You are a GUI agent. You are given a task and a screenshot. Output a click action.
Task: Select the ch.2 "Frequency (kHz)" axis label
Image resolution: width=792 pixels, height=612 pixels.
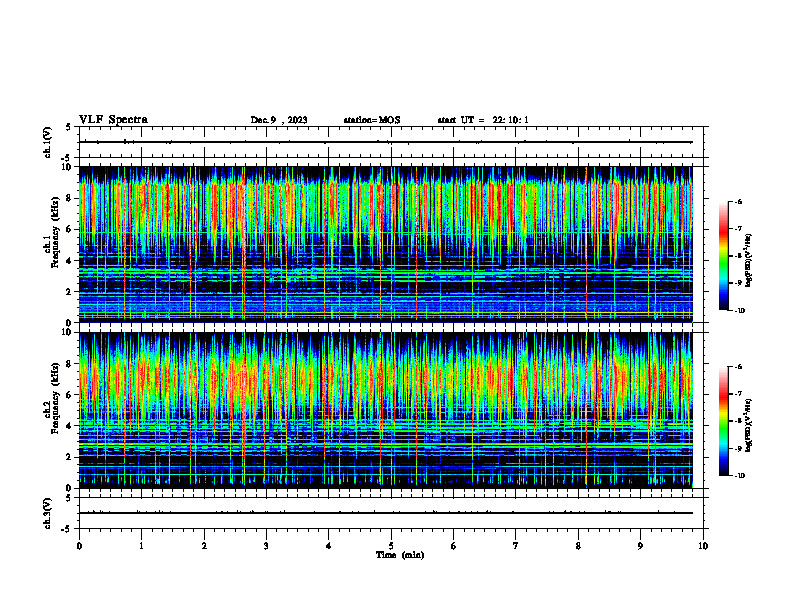55,398
